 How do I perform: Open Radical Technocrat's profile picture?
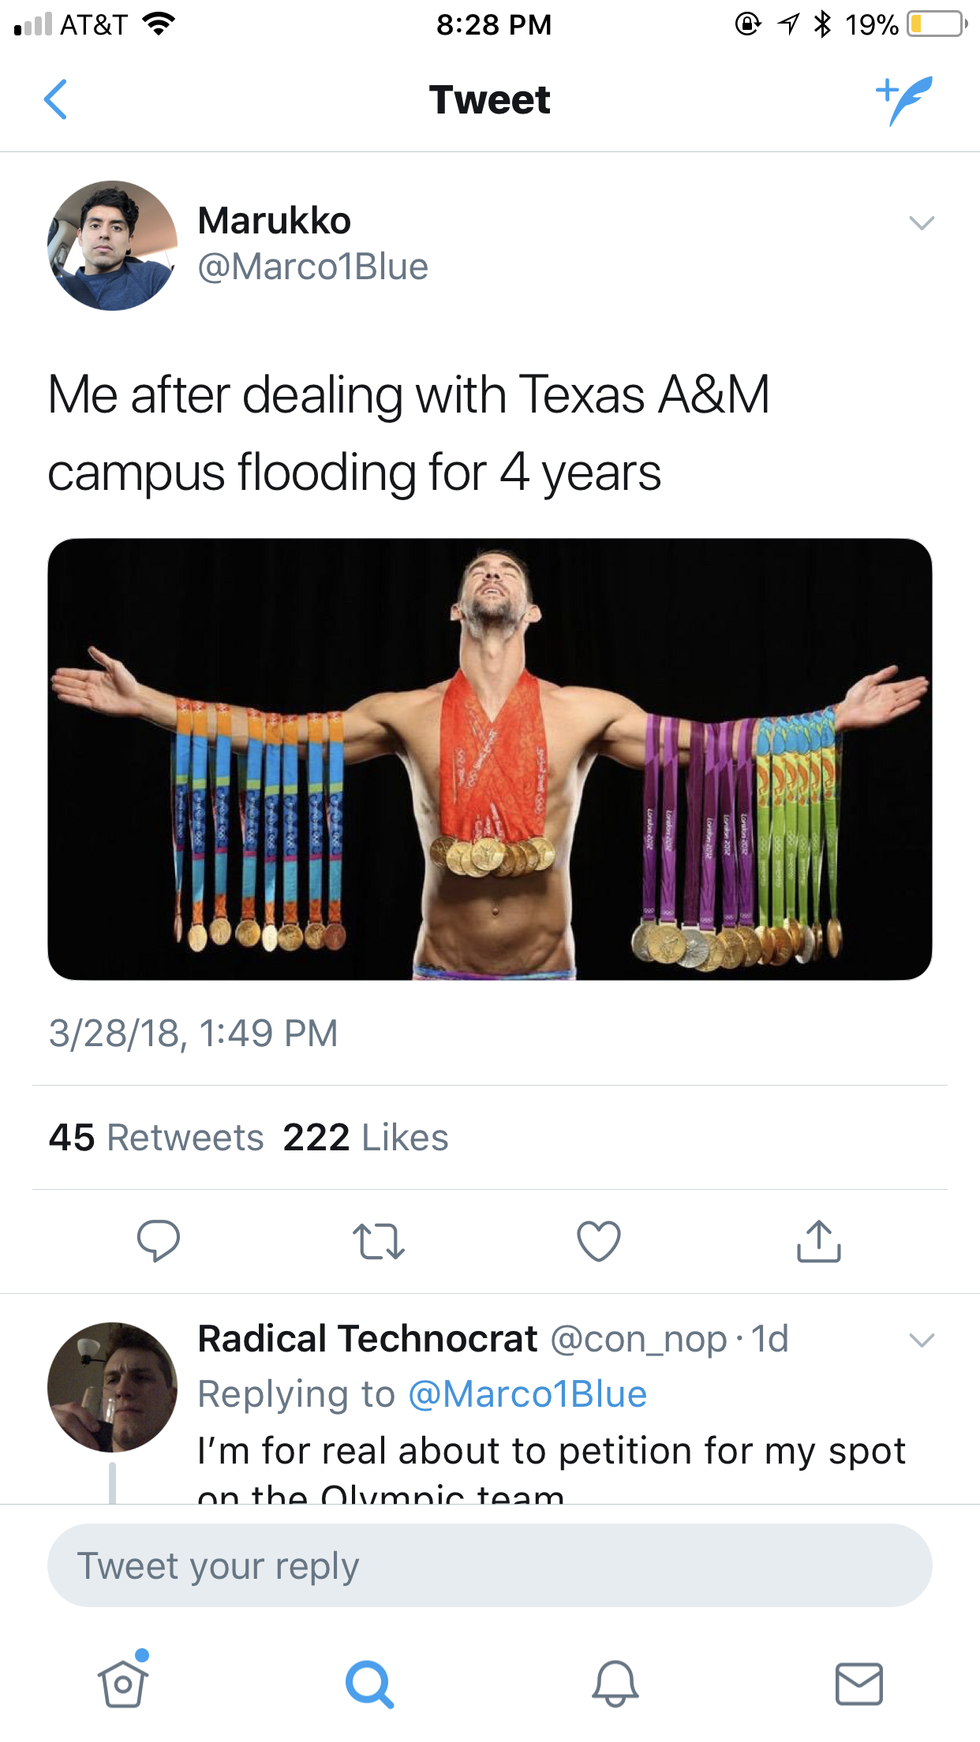coord(112,1387)
